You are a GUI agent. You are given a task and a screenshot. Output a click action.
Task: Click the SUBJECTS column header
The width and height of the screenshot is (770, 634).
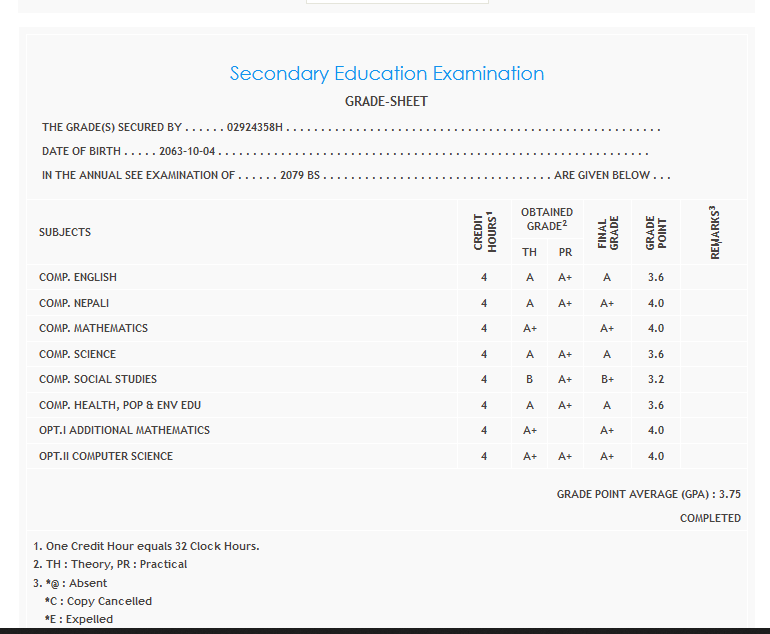tap(65, 232)
